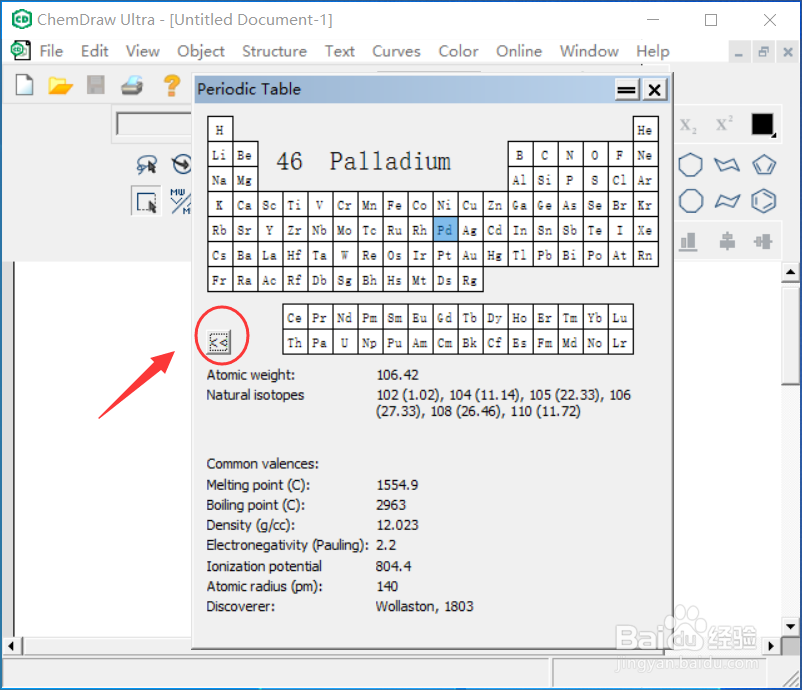Click the center vertically align icon
Image resolution: width=802 pixels, height=690 pixels.
coord(727,241)
